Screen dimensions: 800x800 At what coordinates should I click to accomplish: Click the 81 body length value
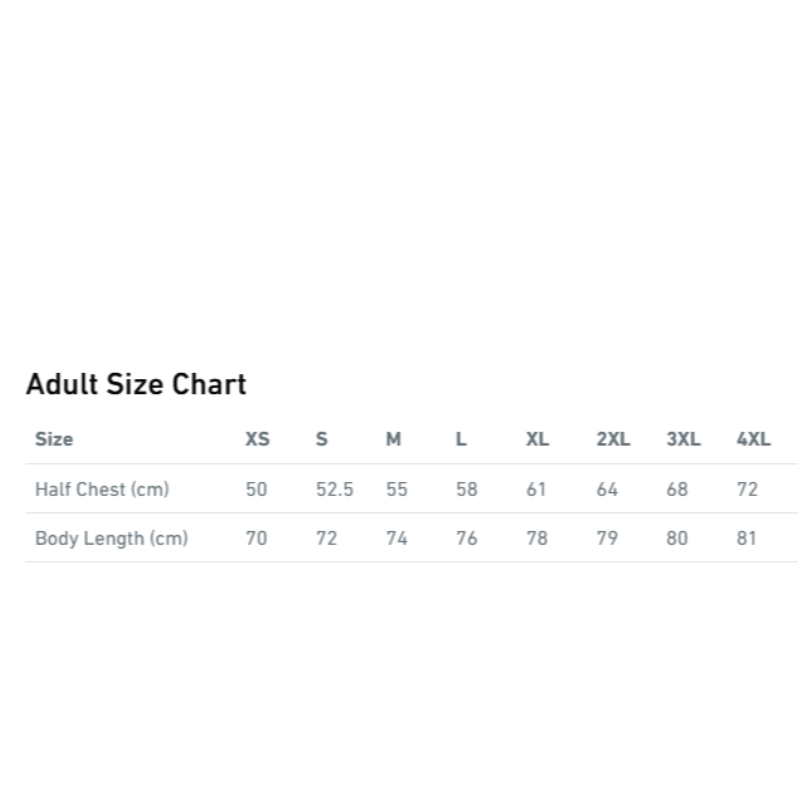pos(747,538)
